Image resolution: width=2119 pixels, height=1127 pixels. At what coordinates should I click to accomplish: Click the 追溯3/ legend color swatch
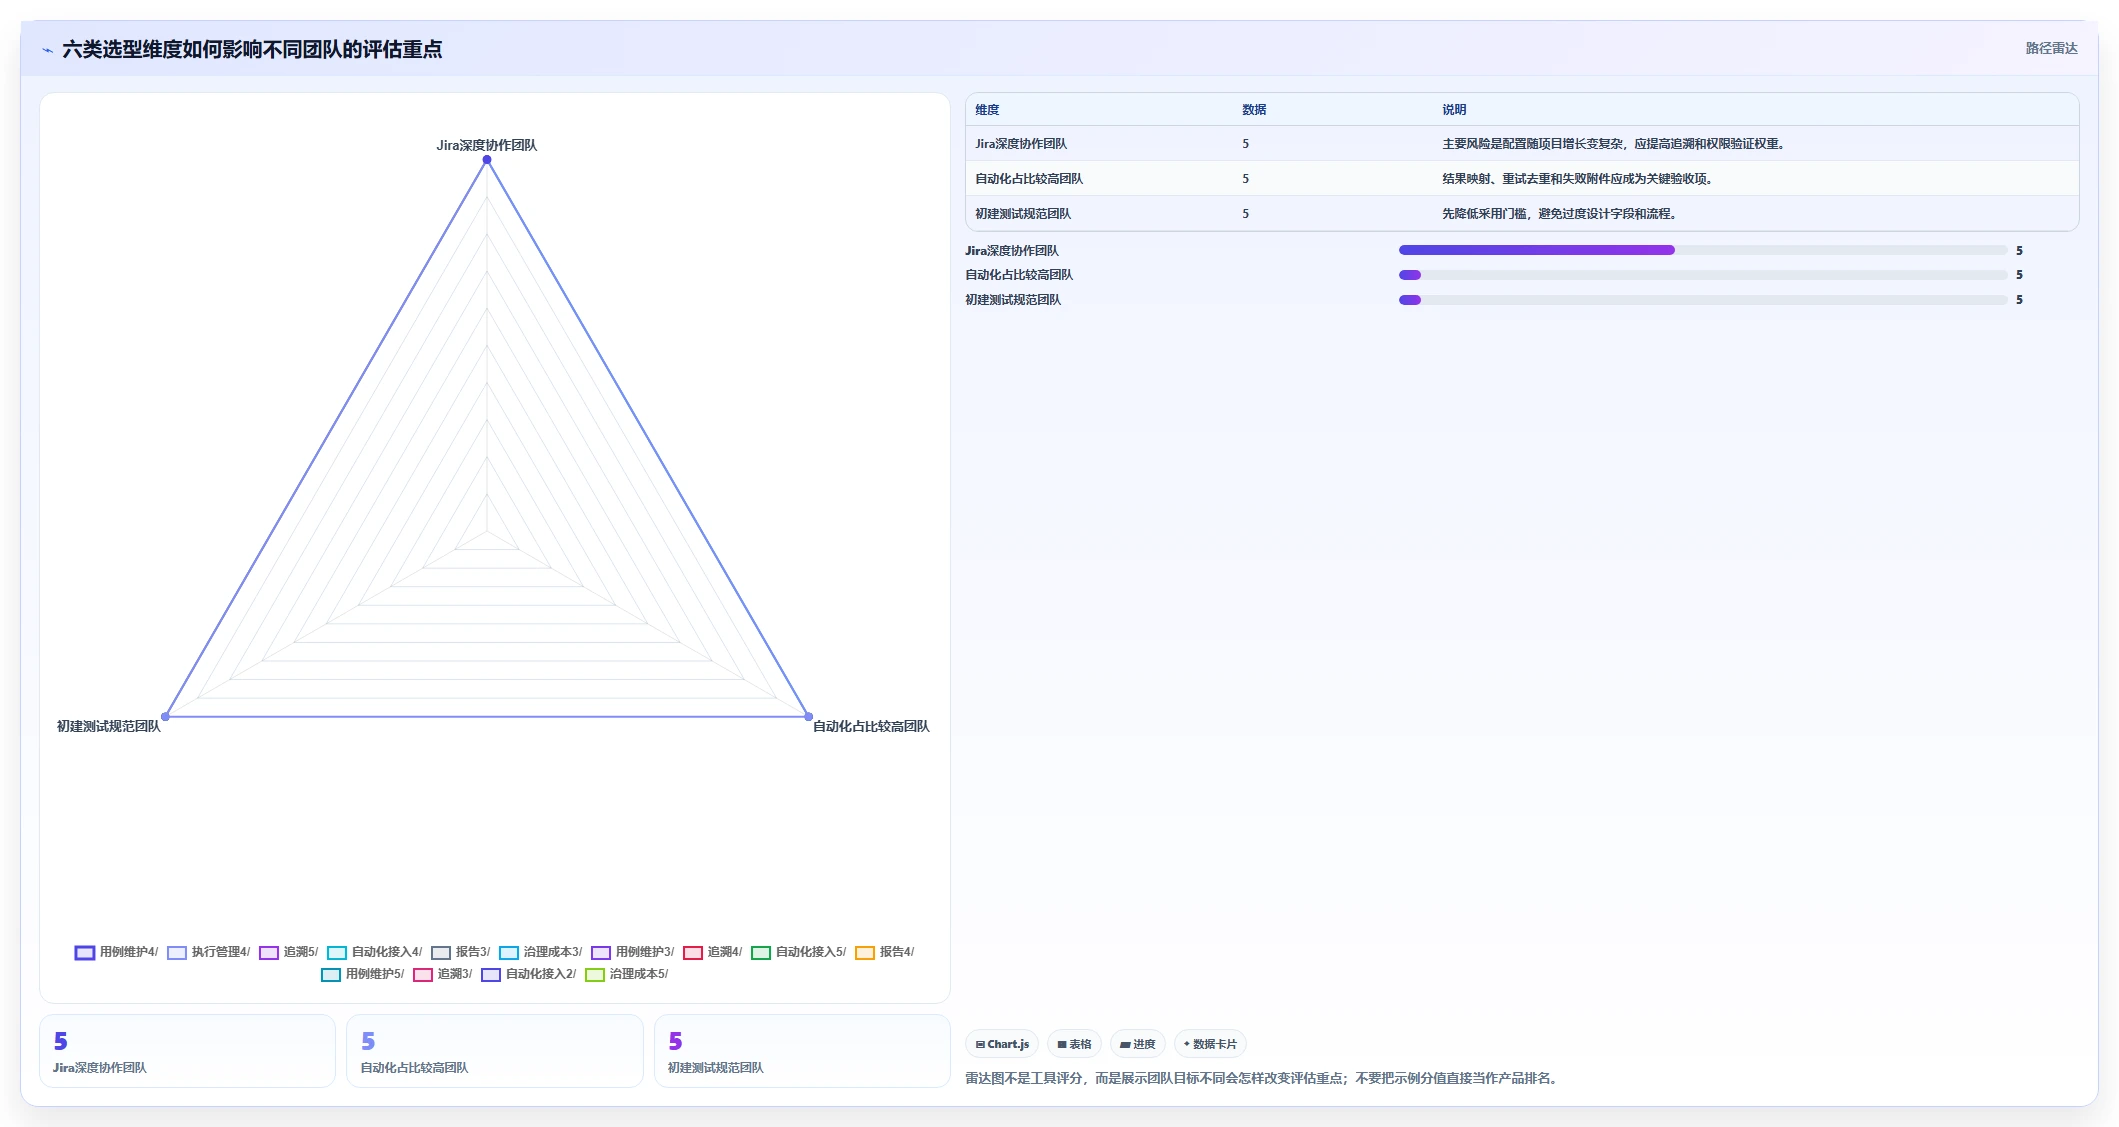tap(423, 974)
